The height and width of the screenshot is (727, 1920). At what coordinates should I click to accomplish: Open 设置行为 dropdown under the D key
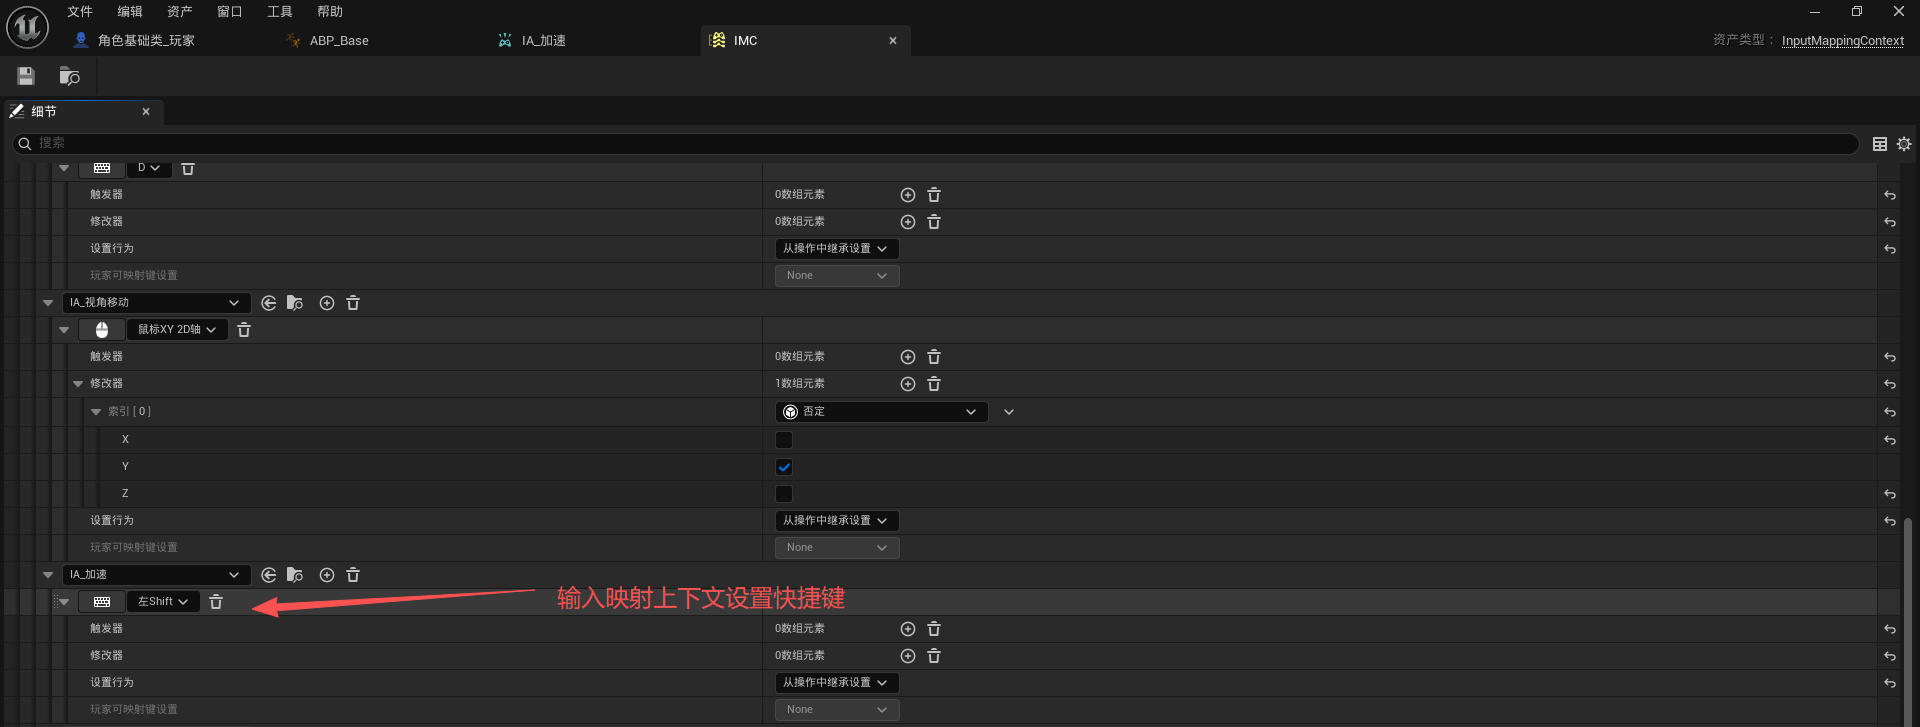[837, 249]
